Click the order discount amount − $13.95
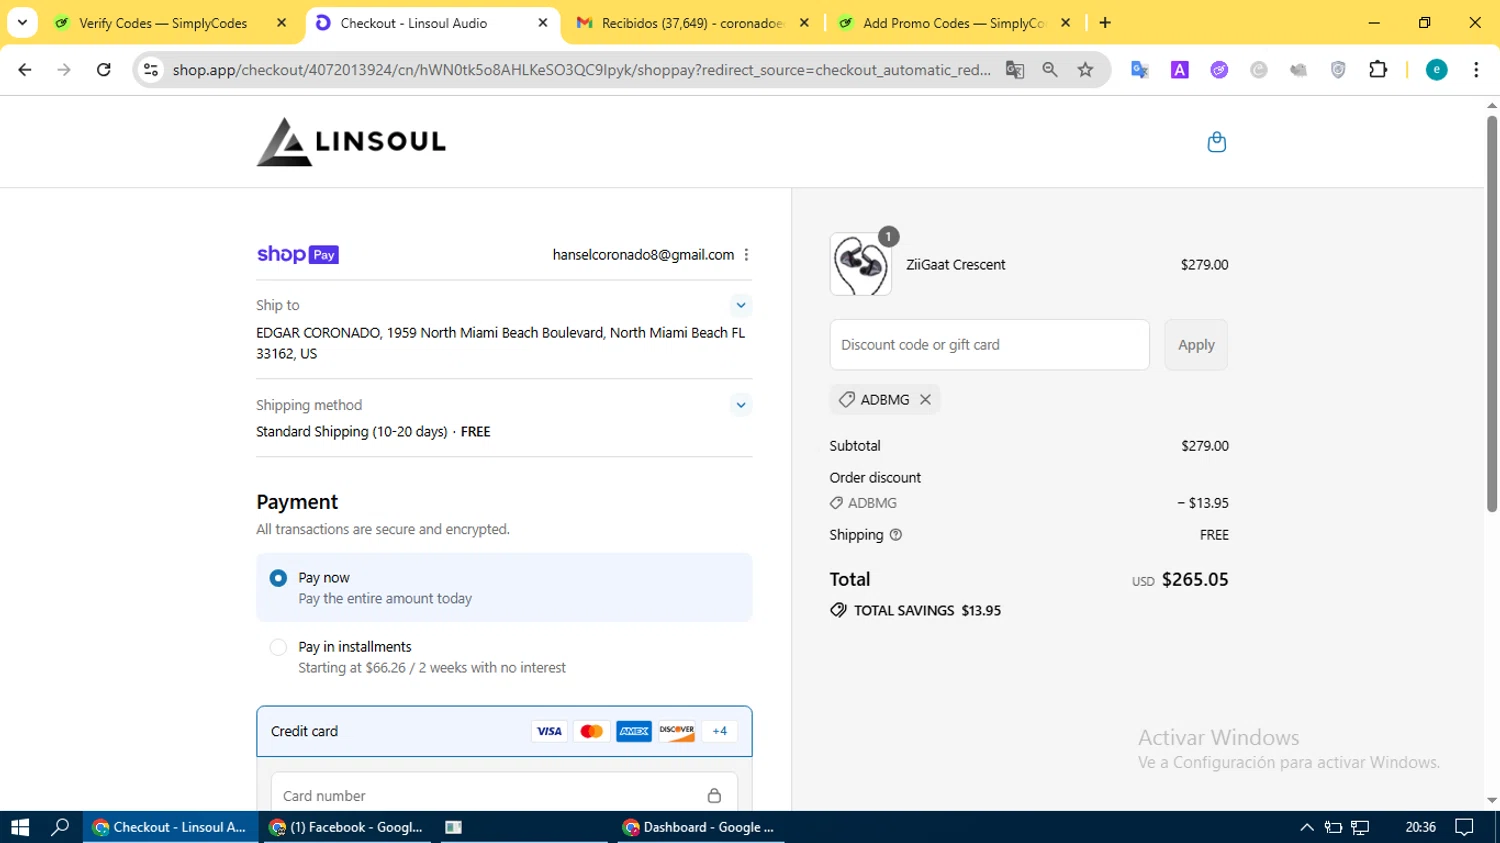This screenshot has height=843, width=1500. tap(1202, 503)
